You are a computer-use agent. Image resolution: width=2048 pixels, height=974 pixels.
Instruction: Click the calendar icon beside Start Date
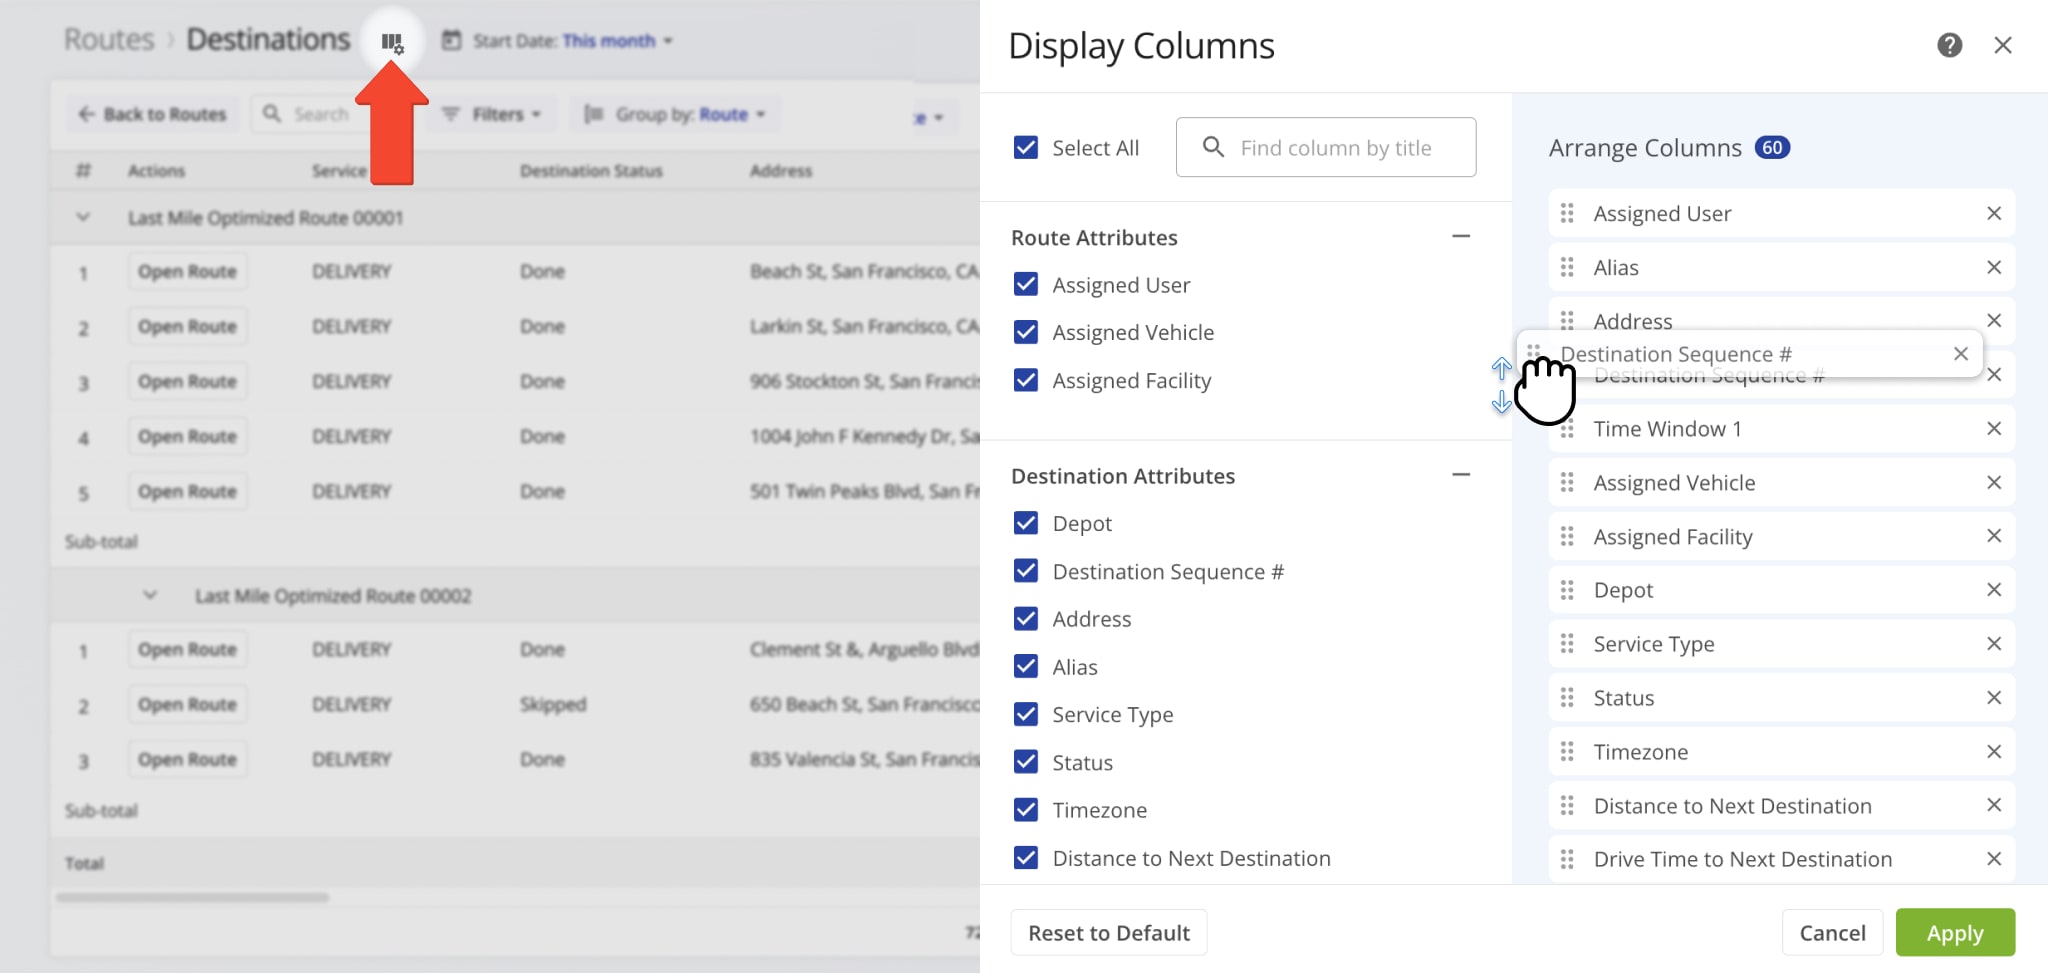(453, 40)
